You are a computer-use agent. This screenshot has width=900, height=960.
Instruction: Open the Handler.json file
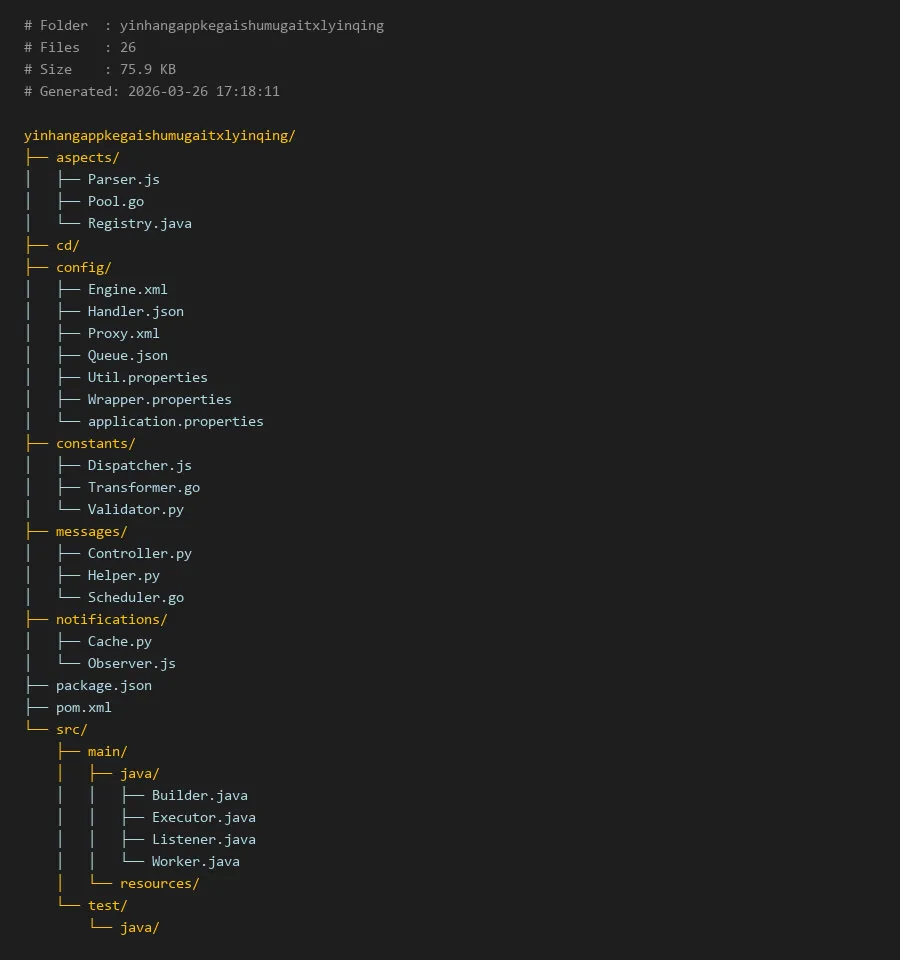[x=135, y=311]
